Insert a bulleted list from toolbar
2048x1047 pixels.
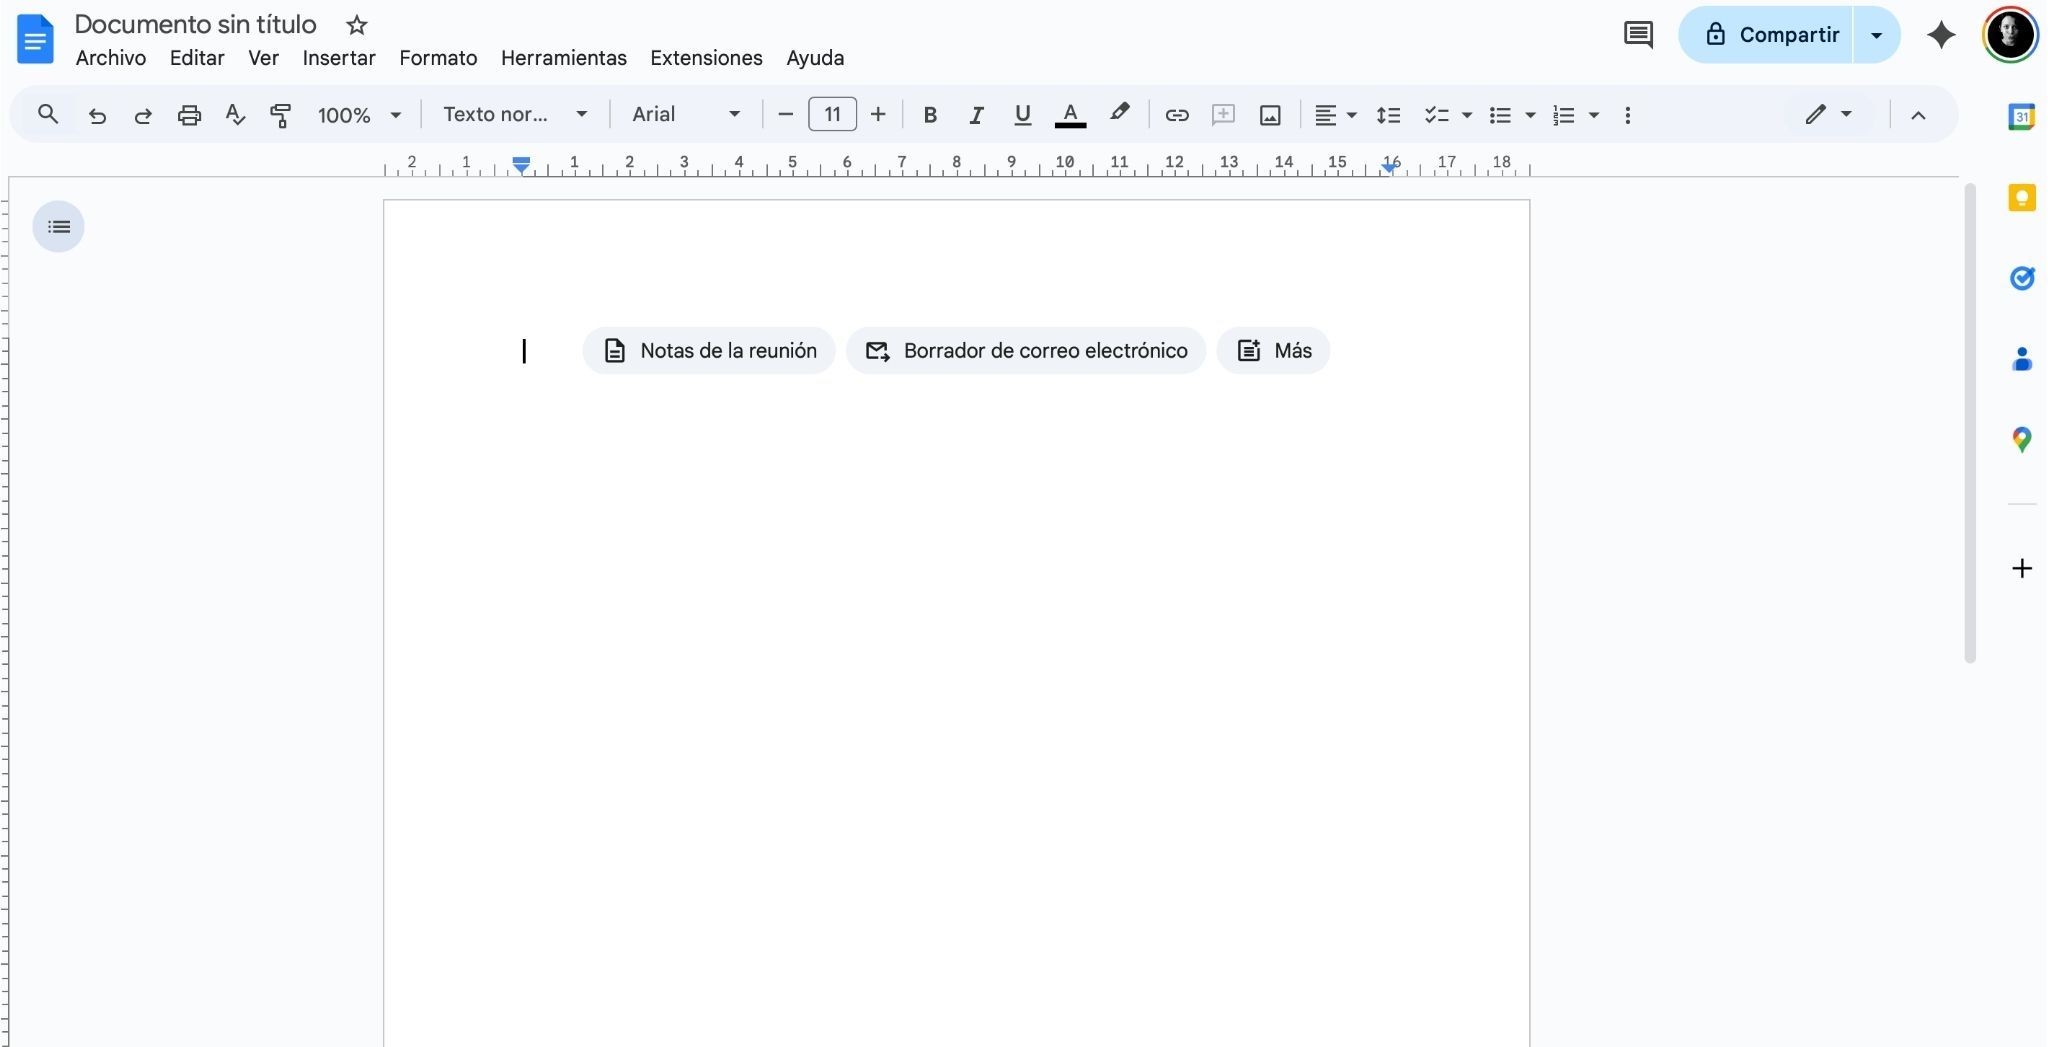coord(1500,115)
